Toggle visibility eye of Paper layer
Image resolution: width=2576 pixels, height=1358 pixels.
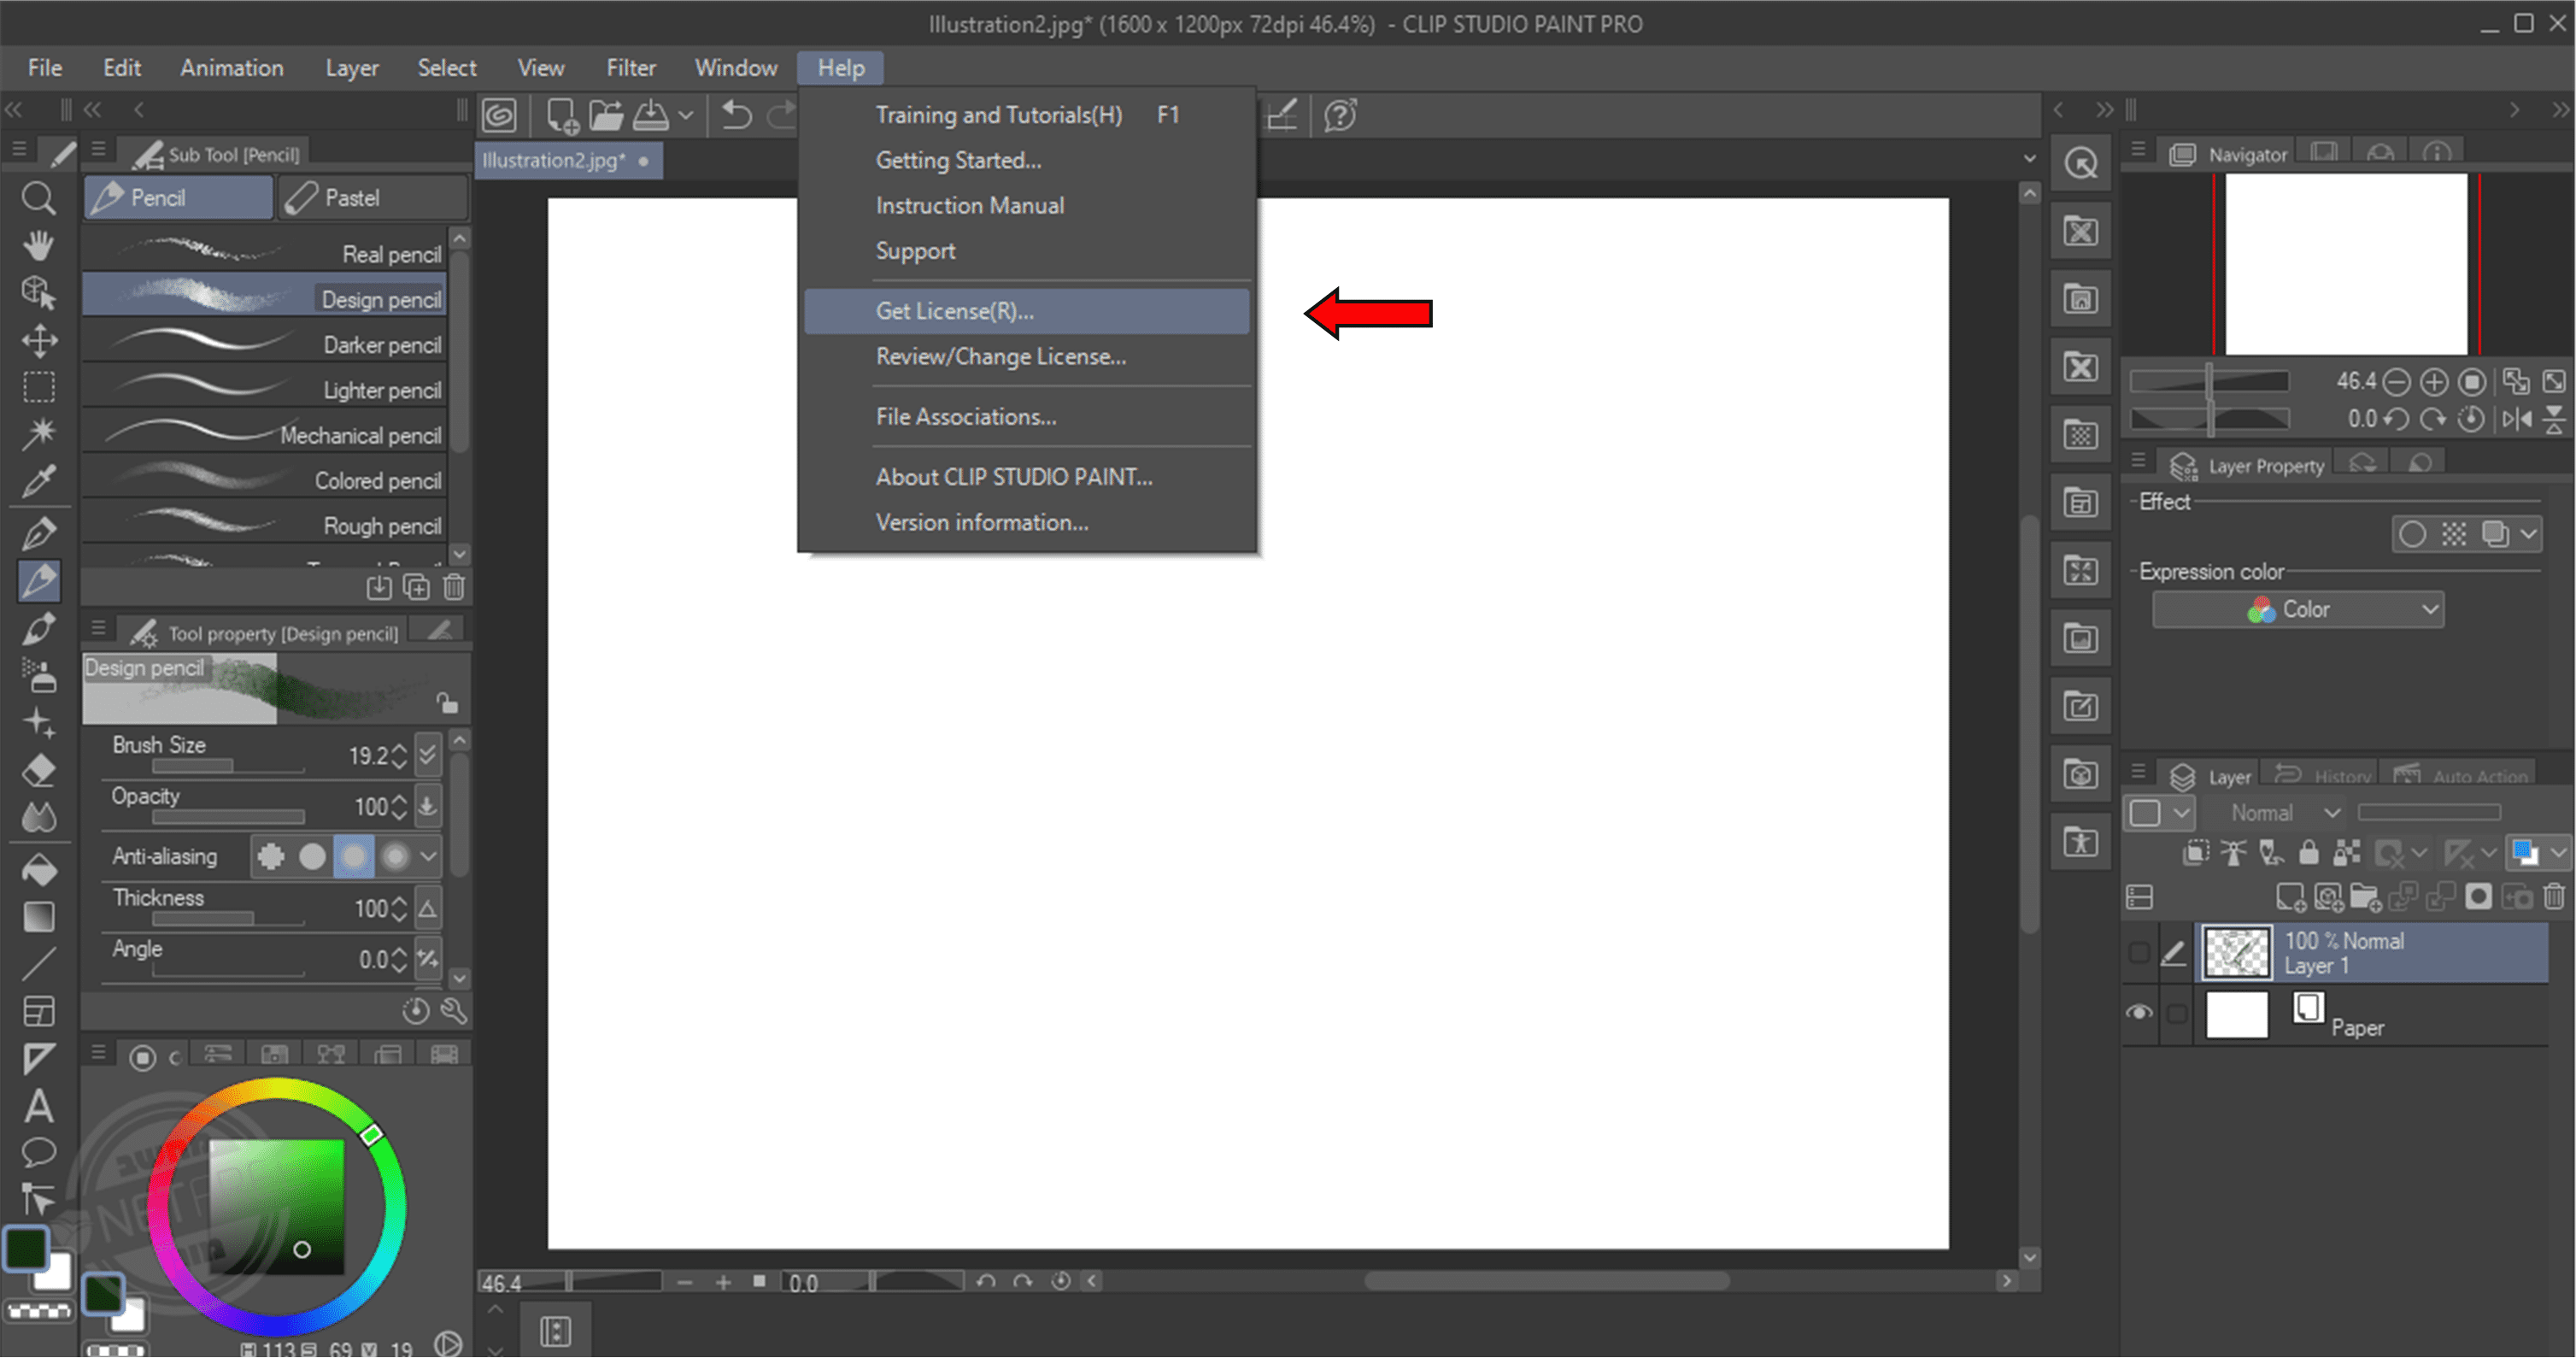2139,1012
